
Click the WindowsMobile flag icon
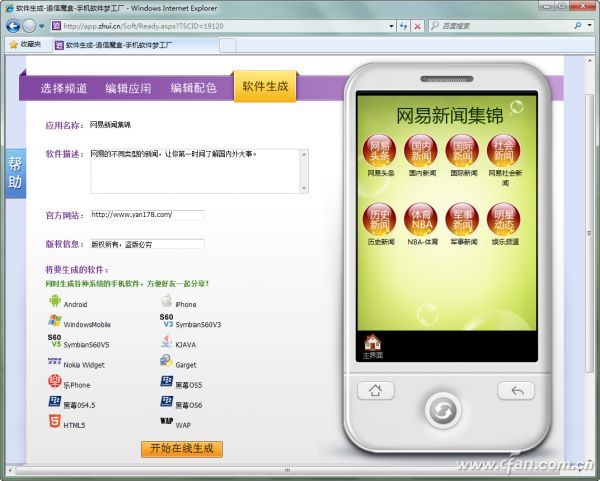click(55, 321)
